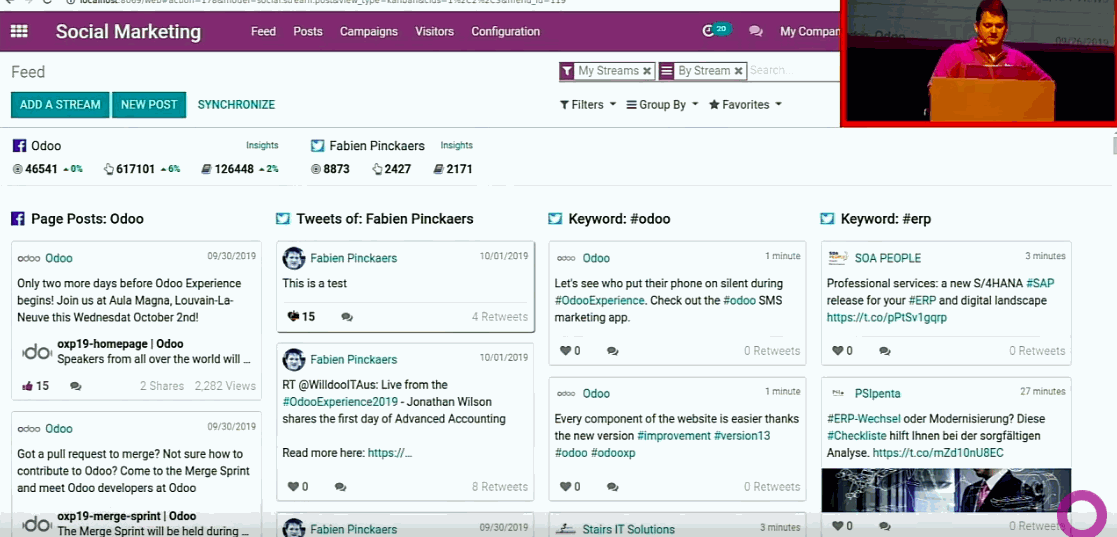
Task: Like the SOA PEOPLE tweet
Action: click(x=838, y=350)
